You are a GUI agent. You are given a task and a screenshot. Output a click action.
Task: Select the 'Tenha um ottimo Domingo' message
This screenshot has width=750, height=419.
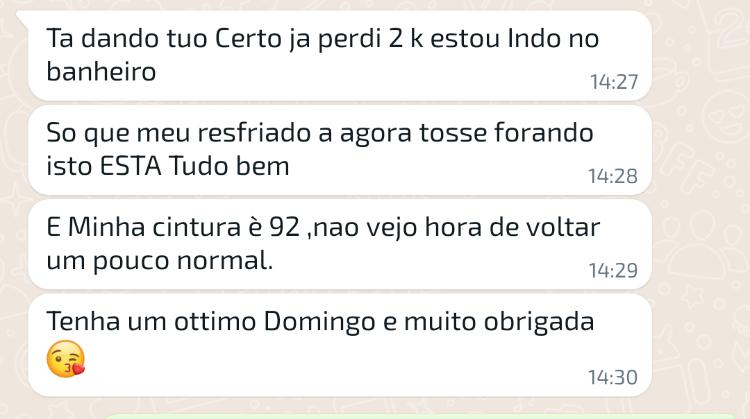click(340, 345)
